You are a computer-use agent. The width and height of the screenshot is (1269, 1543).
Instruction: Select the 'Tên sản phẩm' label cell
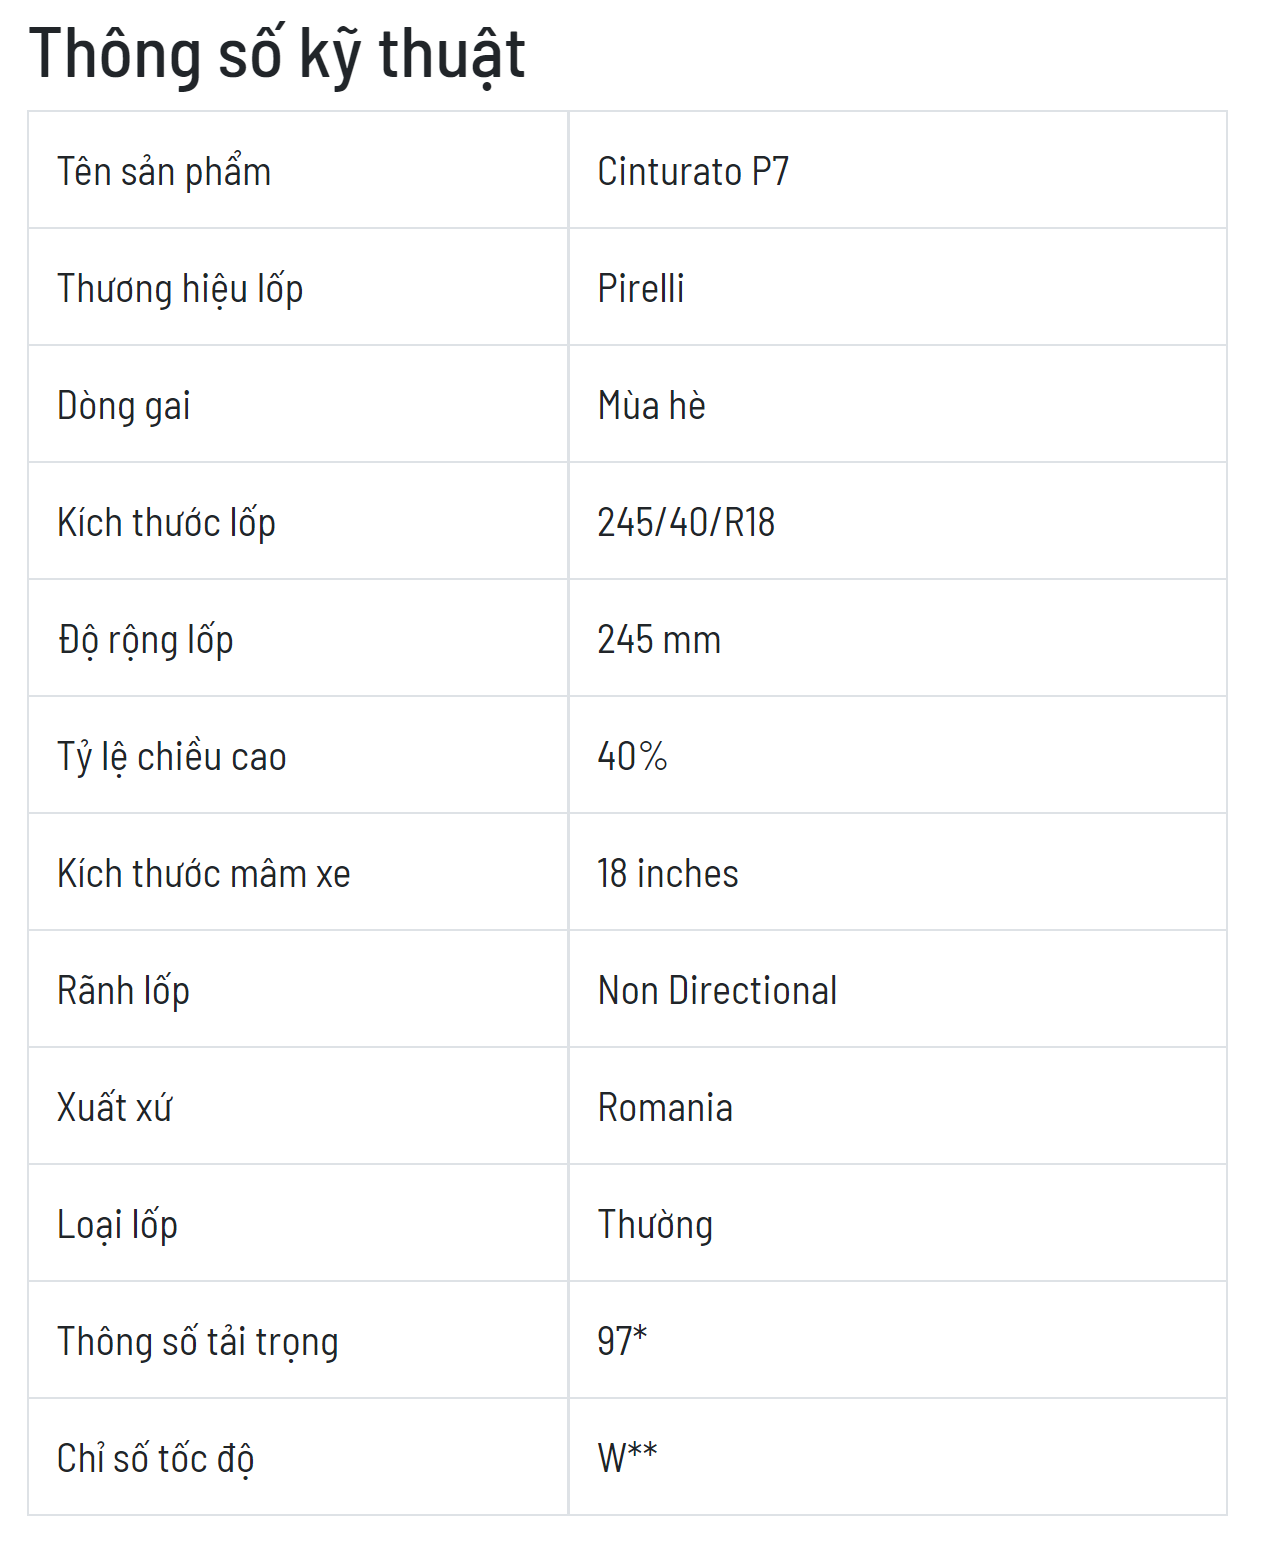coord(298,170)
